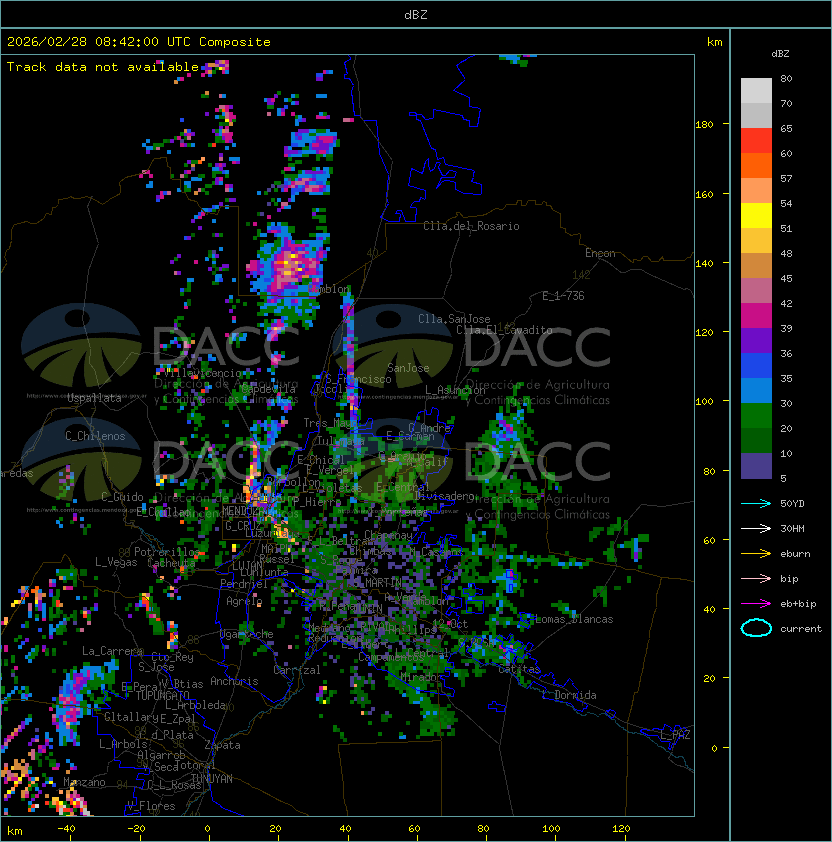The width and height of the screenshot is (832, 842).
Task: Click the white 30HM arrow in legend
Action: [x=756, y=528]
